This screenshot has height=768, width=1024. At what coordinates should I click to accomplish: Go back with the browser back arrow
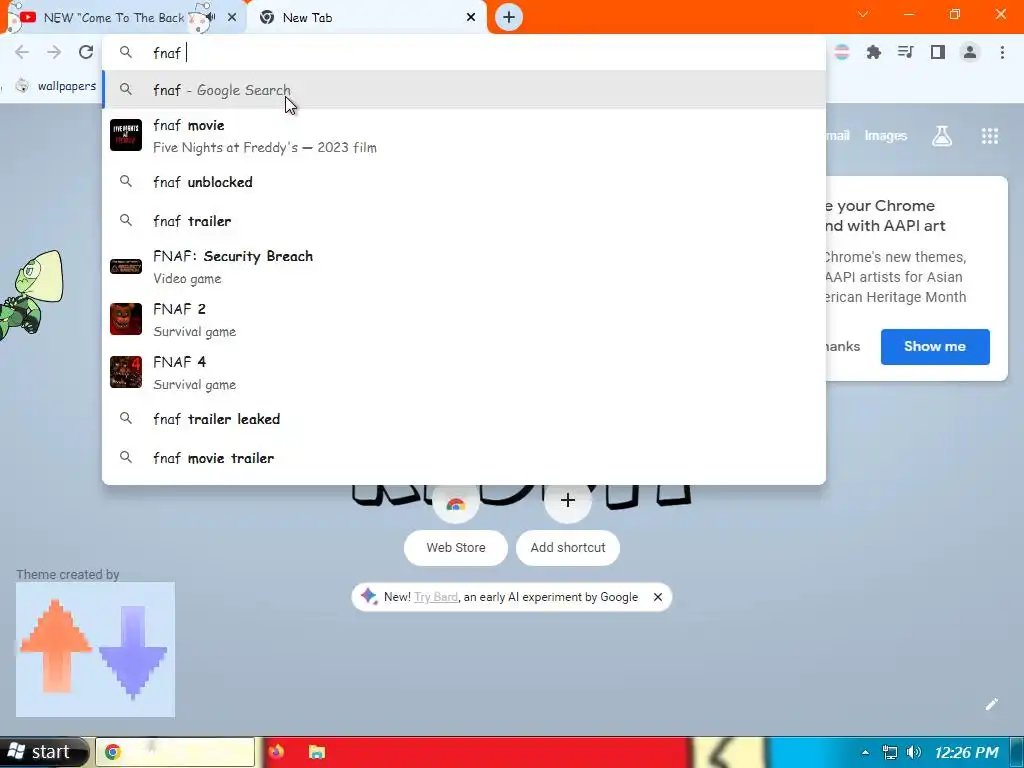[22, 52]
